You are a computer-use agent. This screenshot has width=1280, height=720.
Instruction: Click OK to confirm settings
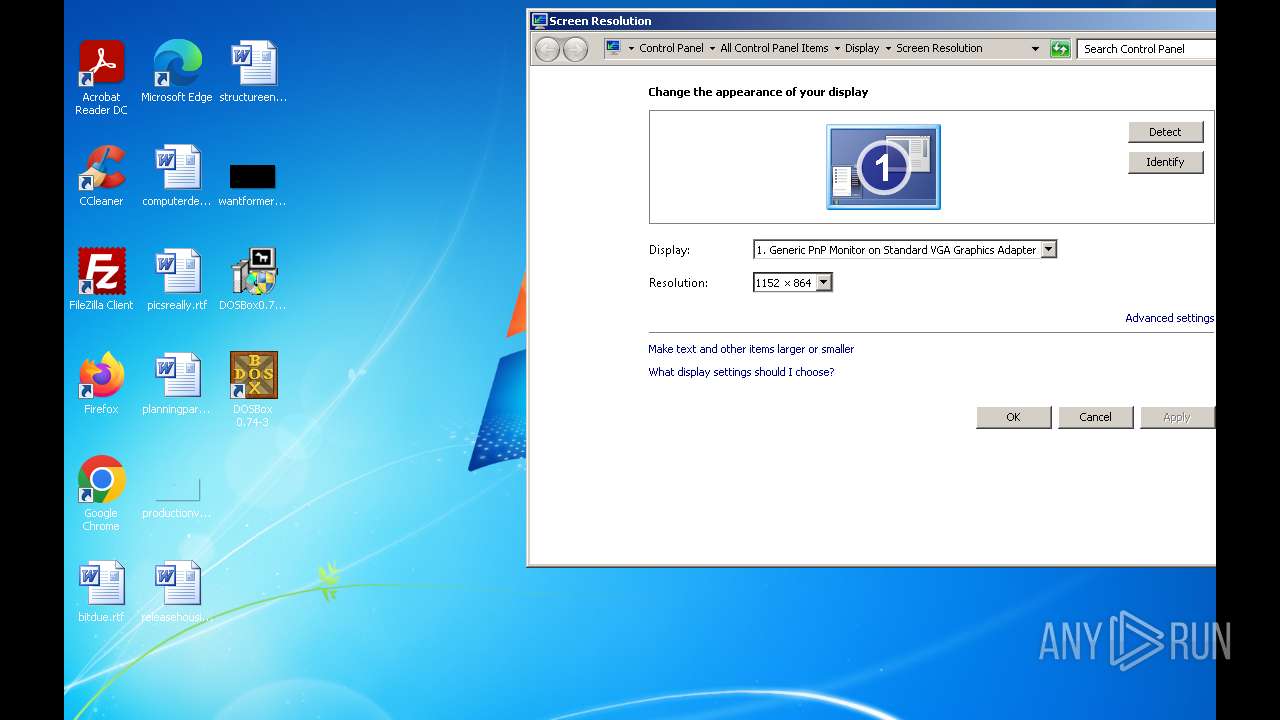pos(1013,417)
